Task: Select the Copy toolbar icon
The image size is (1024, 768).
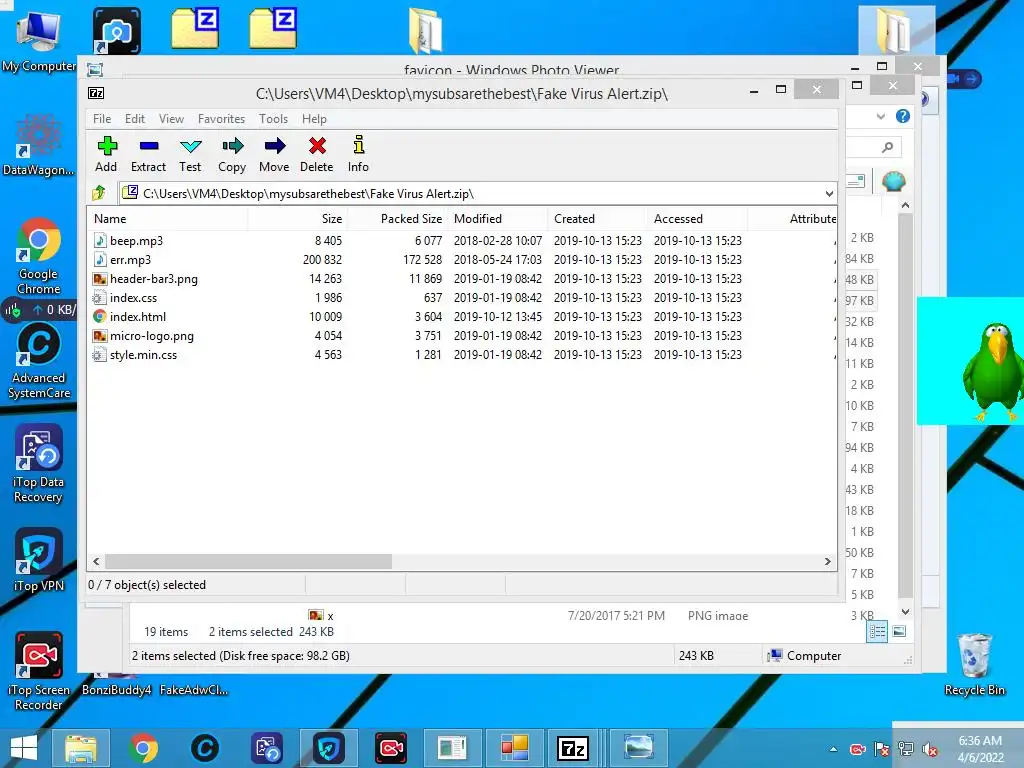Action: tap(232, 154)
